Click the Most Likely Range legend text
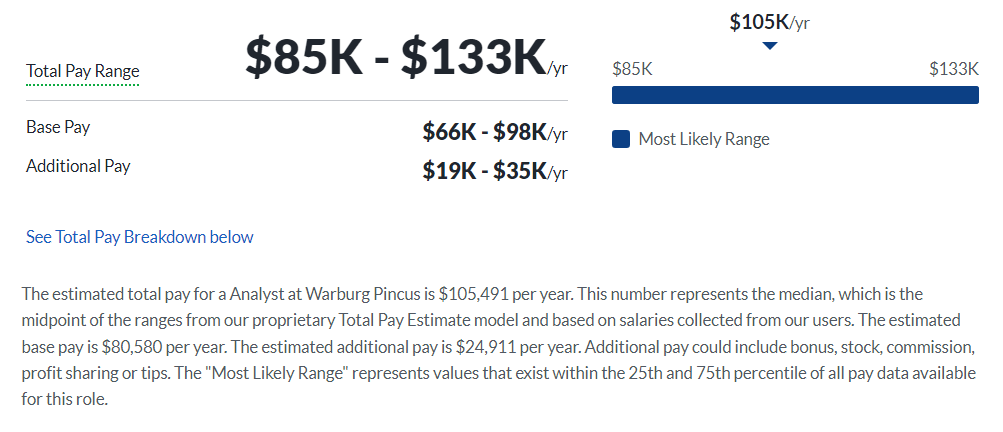1003x432 pixels. (704, 139)
